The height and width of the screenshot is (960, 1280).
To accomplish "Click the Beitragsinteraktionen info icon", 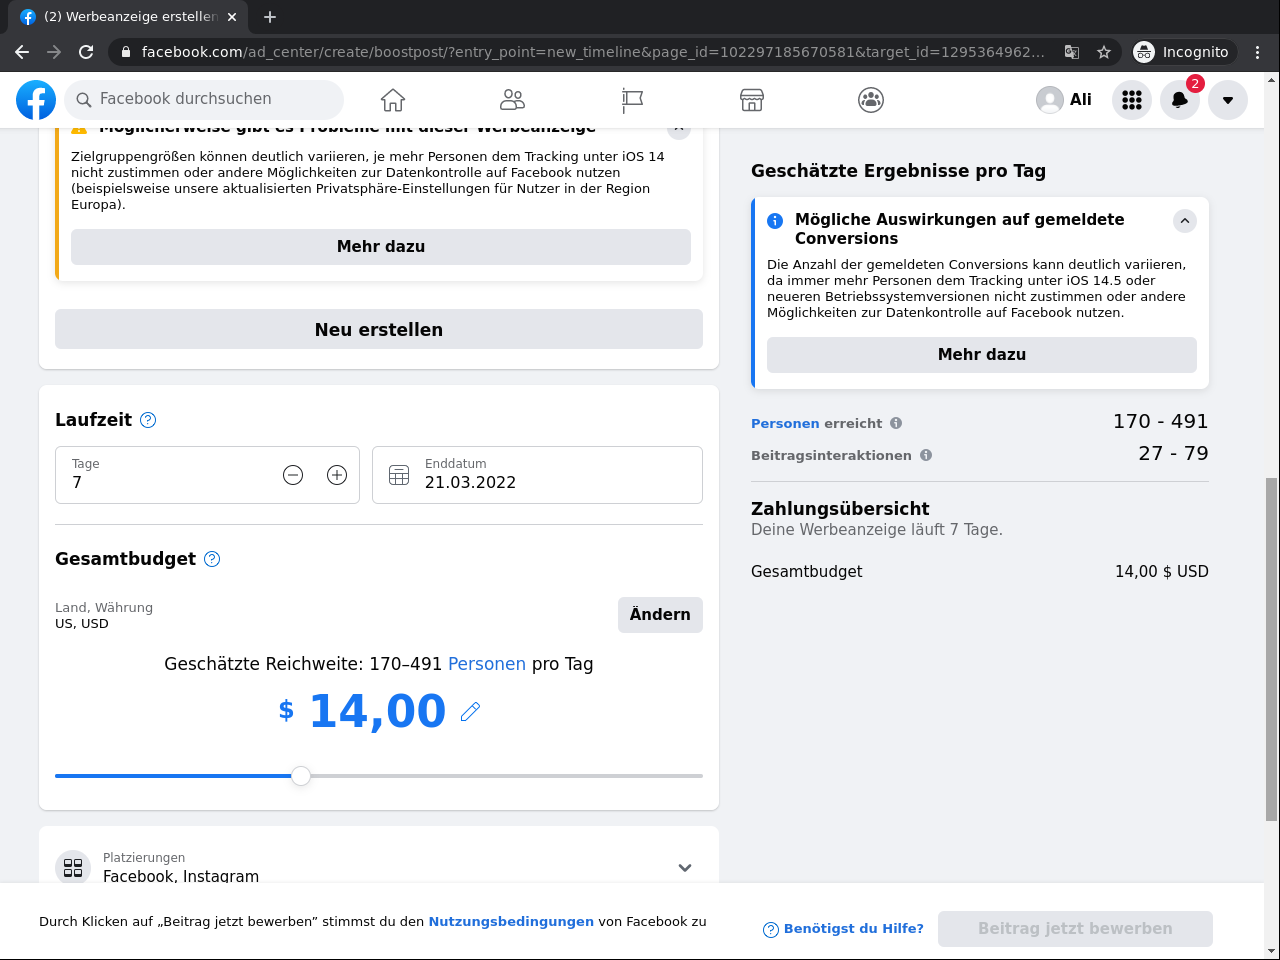I will point(926,455).
